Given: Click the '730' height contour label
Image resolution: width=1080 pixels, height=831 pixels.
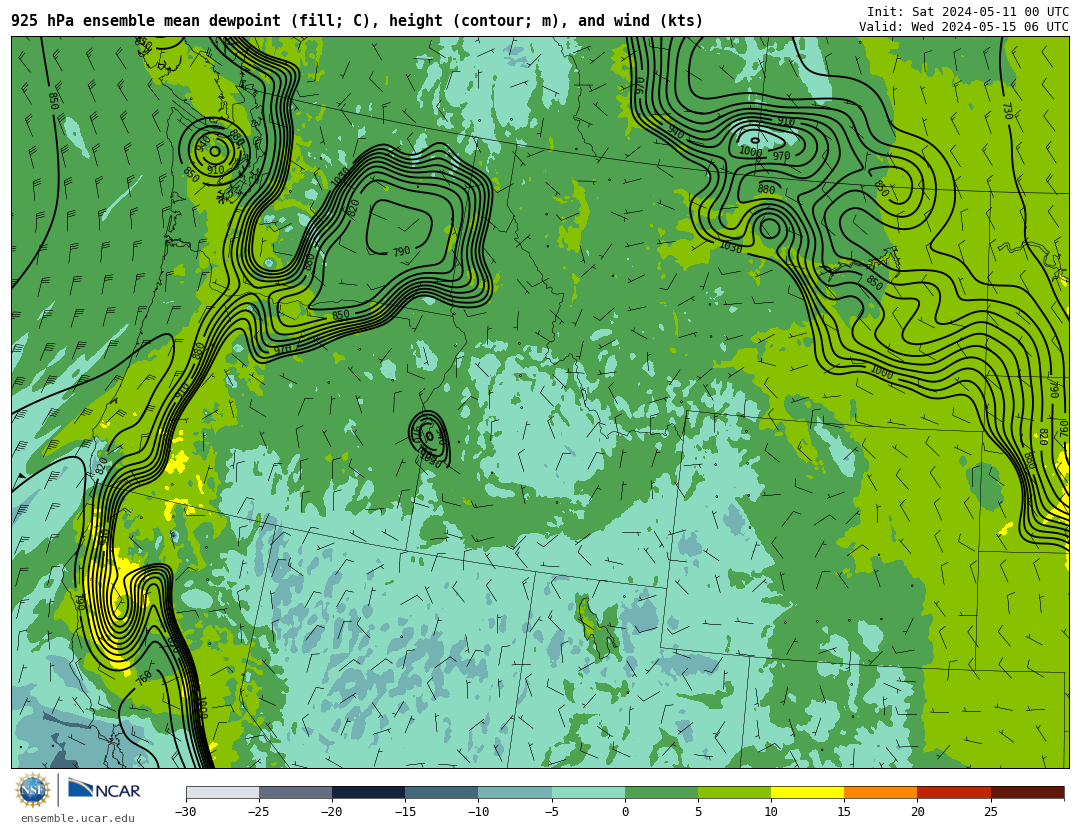Looking at the screenshot, I should tap(1007, 111).
